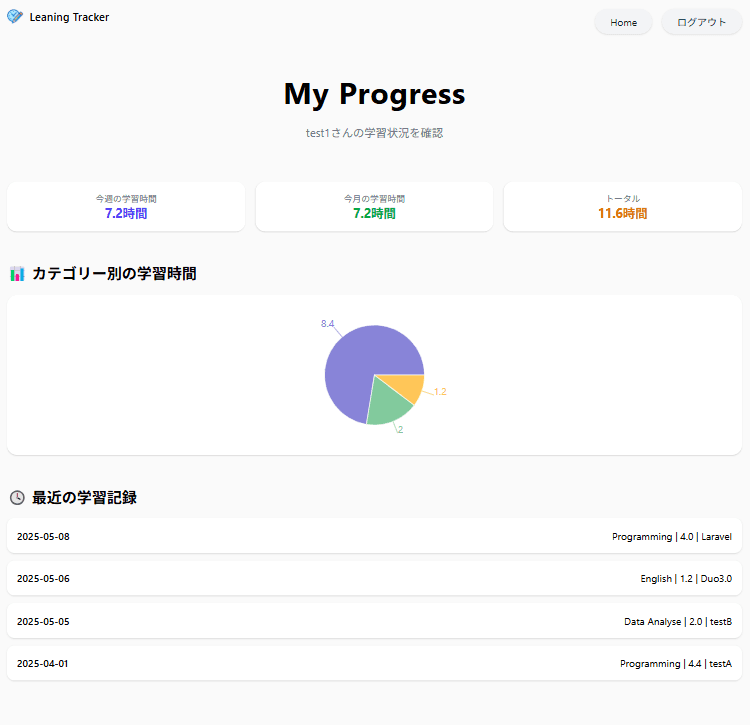Click Data Analyse | 2.0 | testB entry

pos(678,622)
